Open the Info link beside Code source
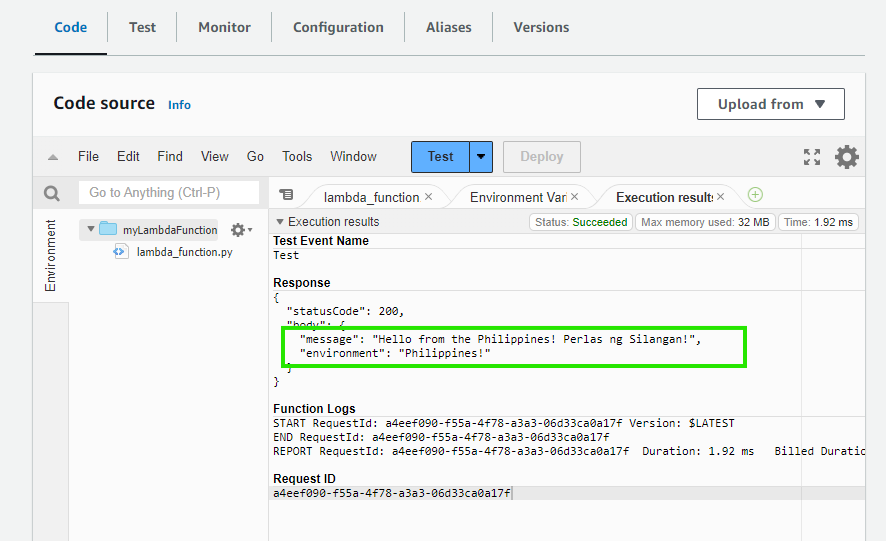 pyautogui.click(x=179, y=105)
